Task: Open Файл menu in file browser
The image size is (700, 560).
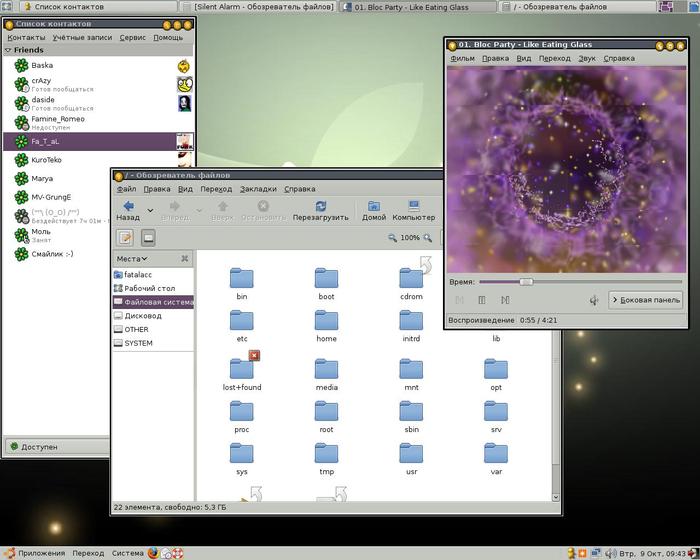Action: pyautogui.click(x=126, y=189)
